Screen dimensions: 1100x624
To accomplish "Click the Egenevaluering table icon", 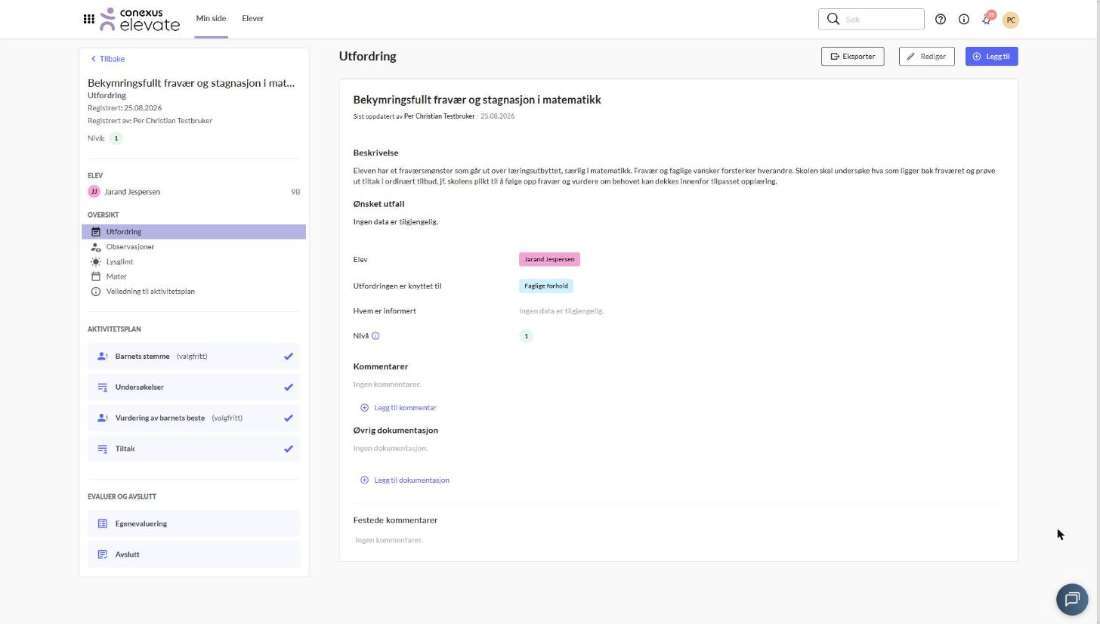I will click(102, 524).
